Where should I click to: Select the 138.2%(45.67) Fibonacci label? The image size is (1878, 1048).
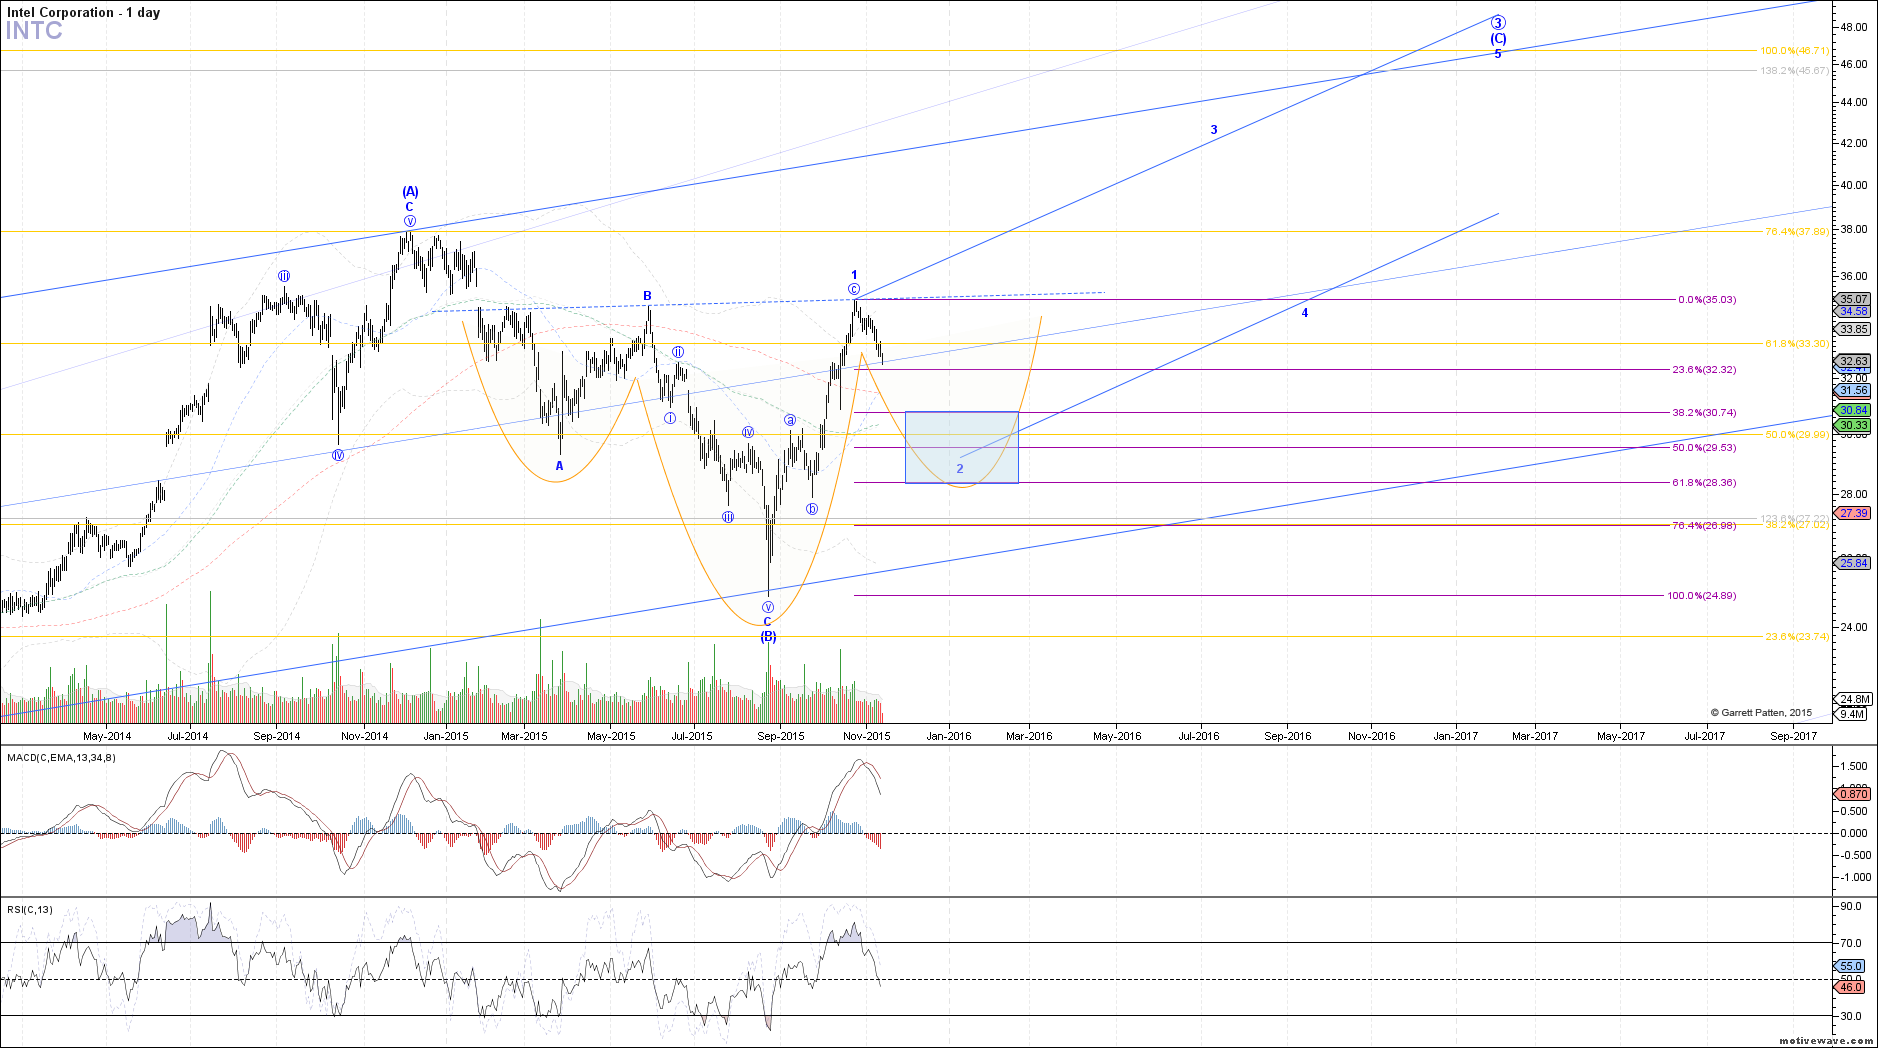(1795, 70)
